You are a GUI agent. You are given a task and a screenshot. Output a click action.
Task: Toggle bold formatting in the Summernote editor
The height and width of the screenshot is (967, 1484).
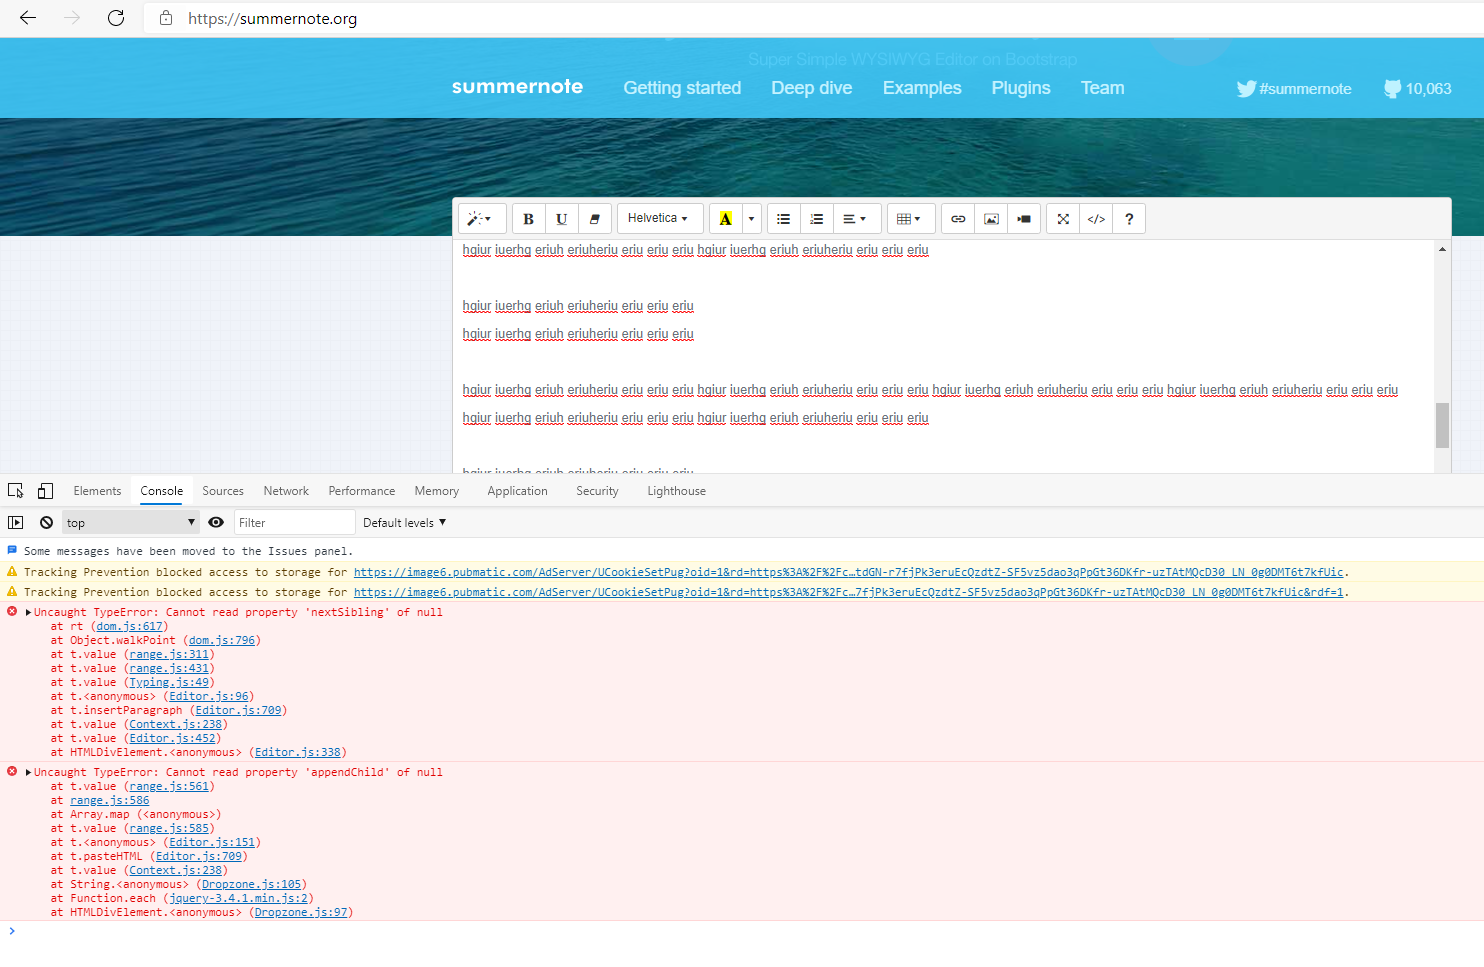[x=528, y=218]
